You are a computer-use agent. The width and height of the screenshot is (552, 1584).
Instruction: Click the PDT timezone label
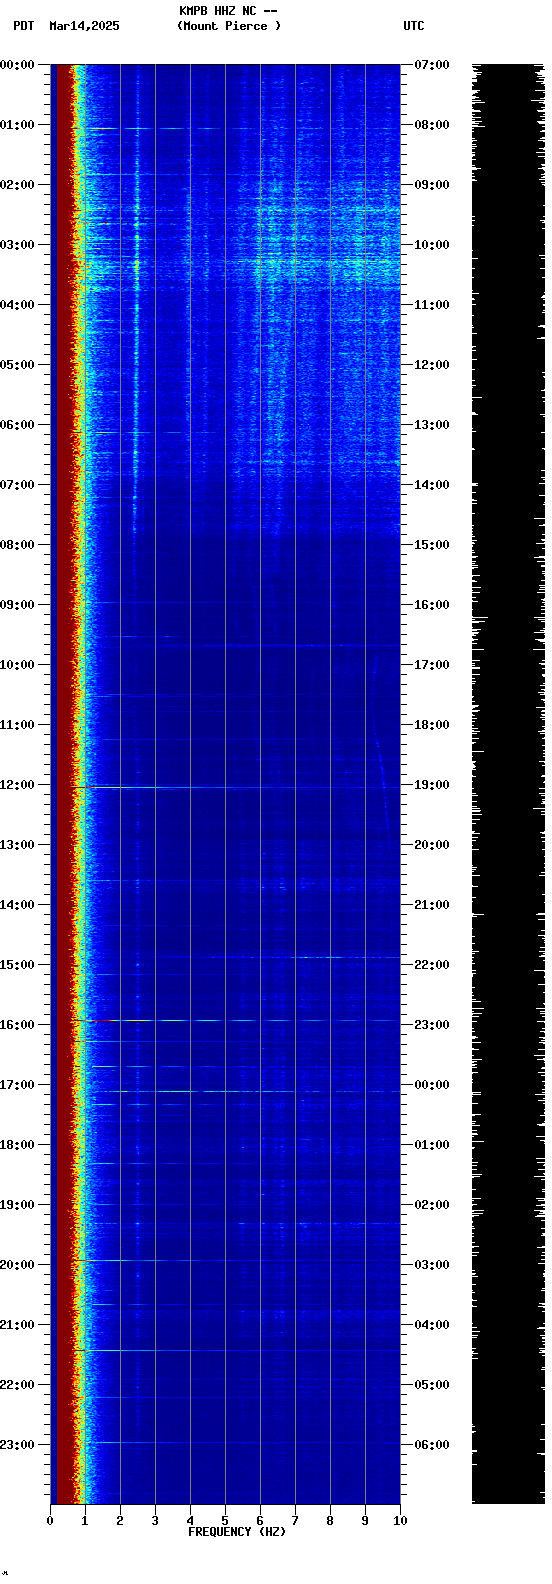click(23, 26)
